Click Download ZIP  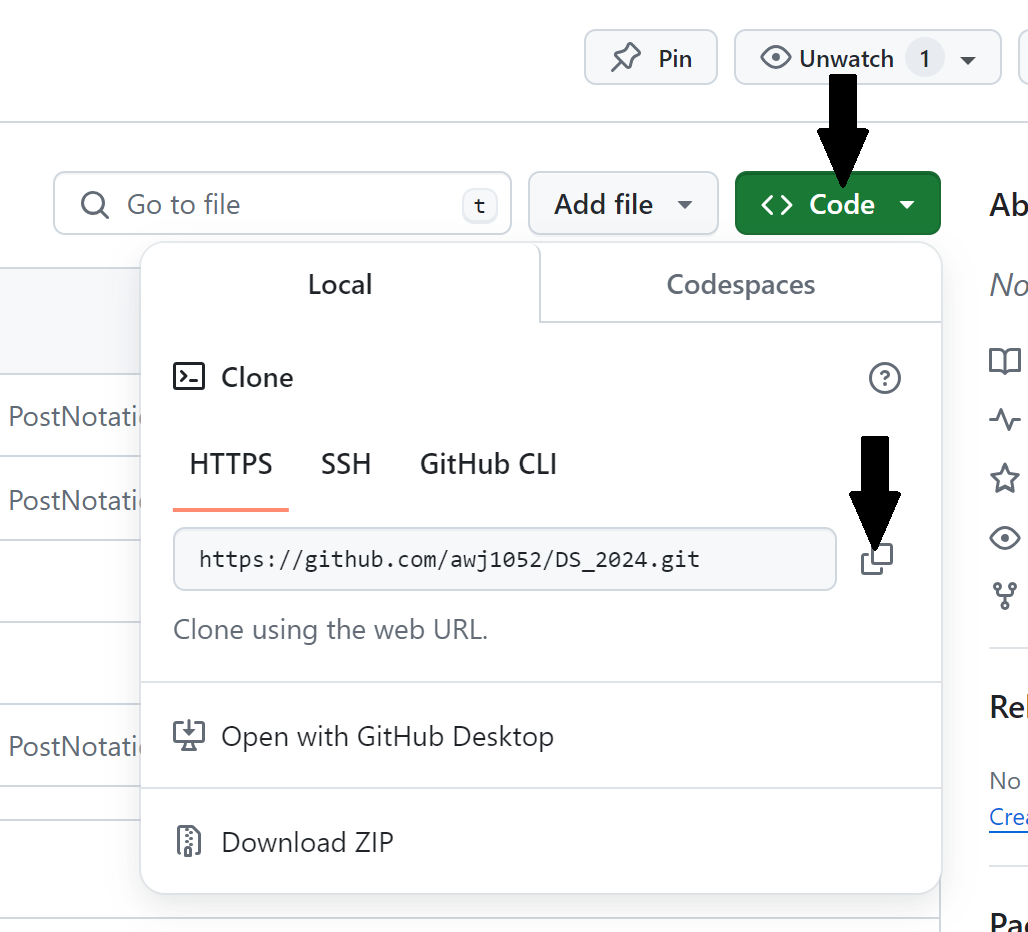pyautogui.click(x=541, y=842)
